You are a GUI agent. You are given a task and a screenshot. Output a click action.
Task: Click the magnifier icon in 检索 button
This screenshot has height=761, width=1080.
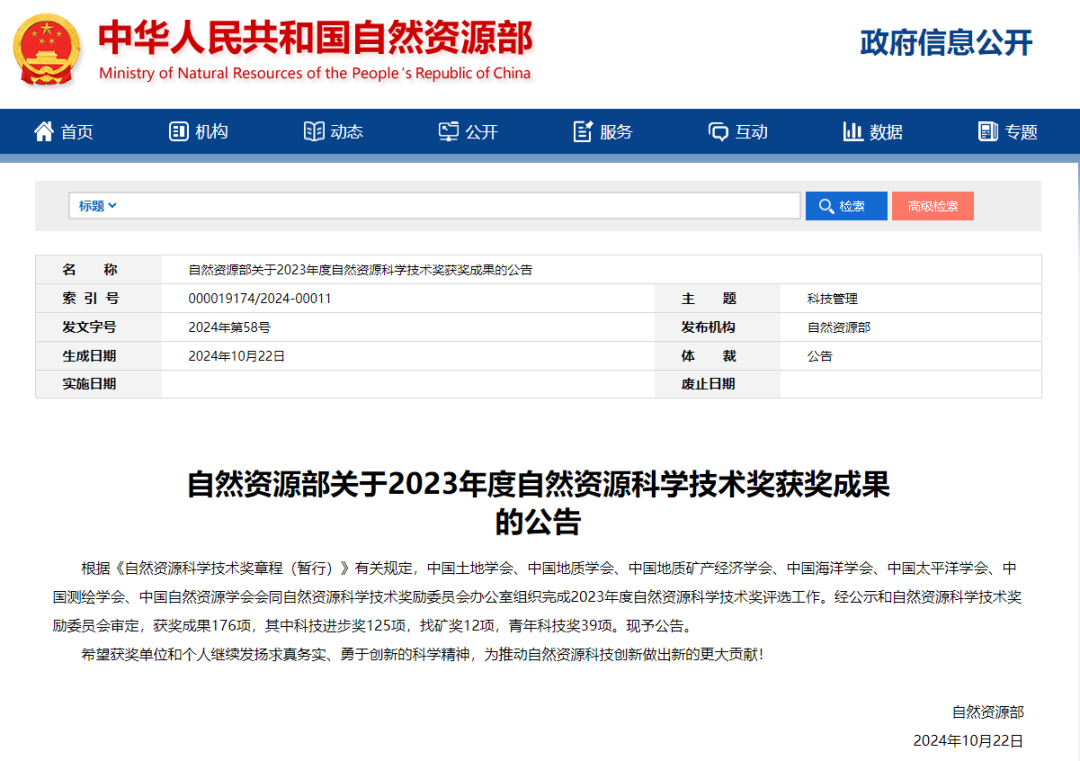(x=826, y=206)
